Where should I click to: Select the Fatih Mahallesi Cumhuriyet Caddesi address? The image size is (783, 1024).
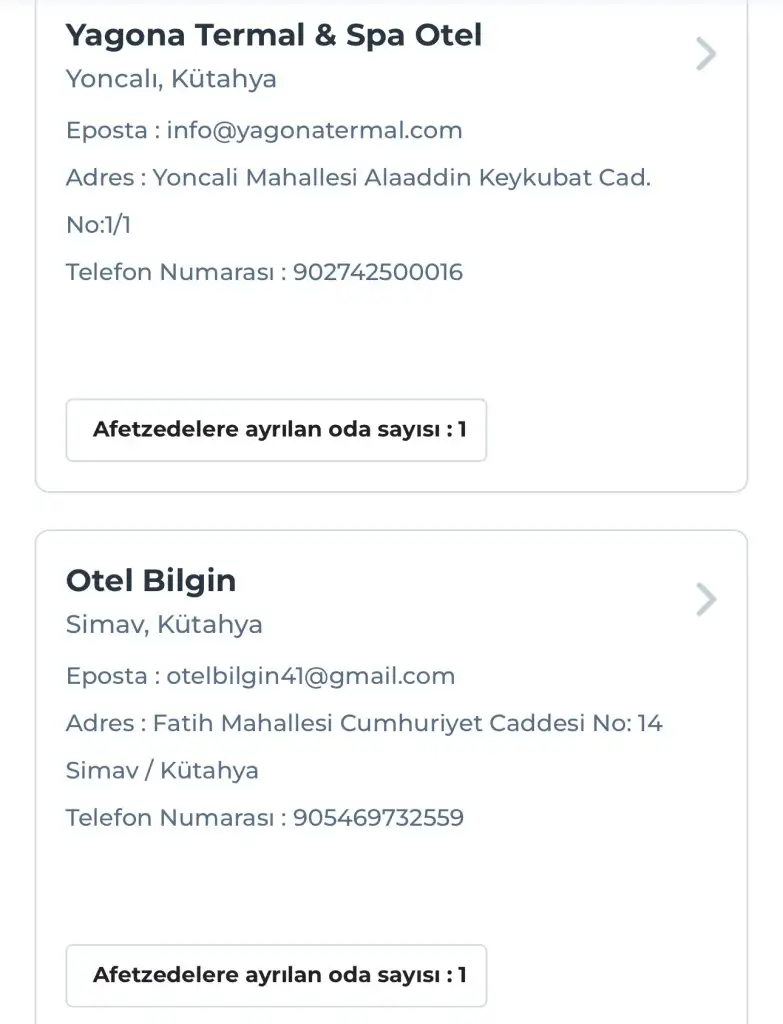364,723
